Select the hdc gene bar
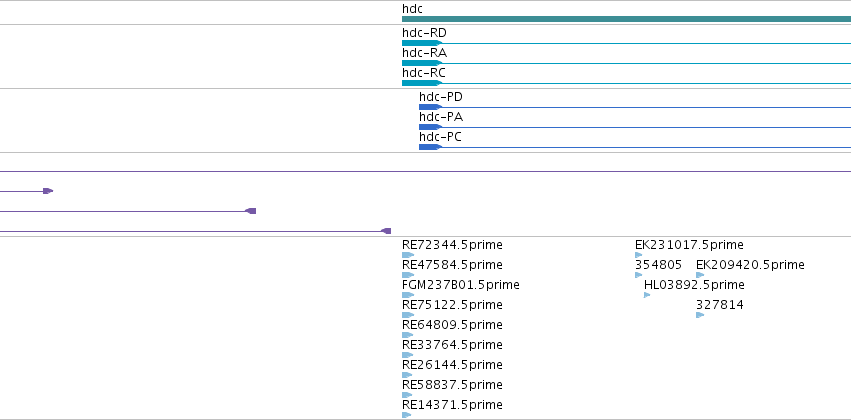851x420 pixels. point(626,20)
